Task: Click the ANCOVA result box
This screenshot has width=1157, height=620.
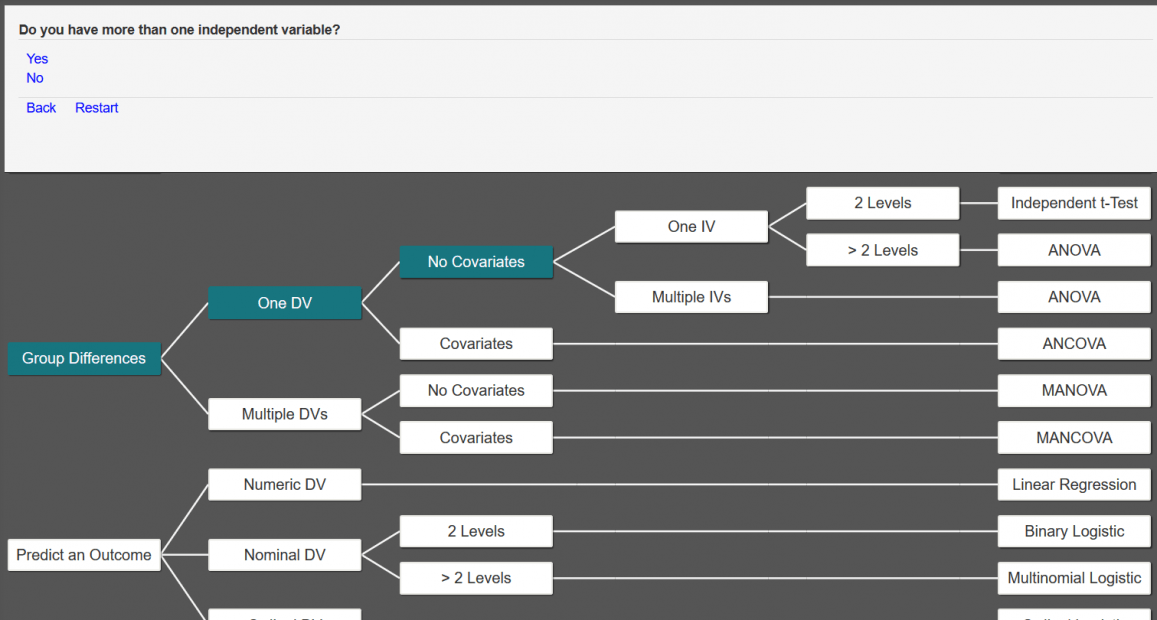Action: pyautogui.click(x=1074, y=344)
